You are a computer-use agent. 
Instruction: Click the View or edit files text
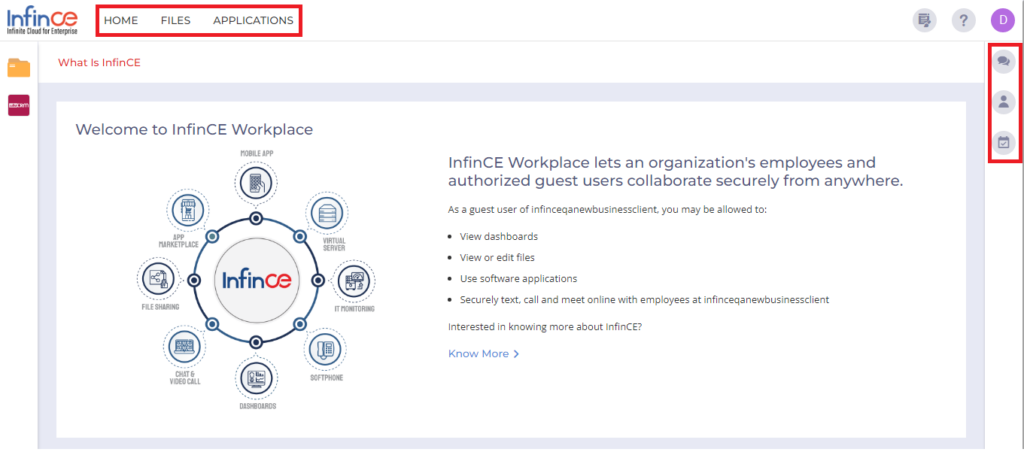point(497,257)
